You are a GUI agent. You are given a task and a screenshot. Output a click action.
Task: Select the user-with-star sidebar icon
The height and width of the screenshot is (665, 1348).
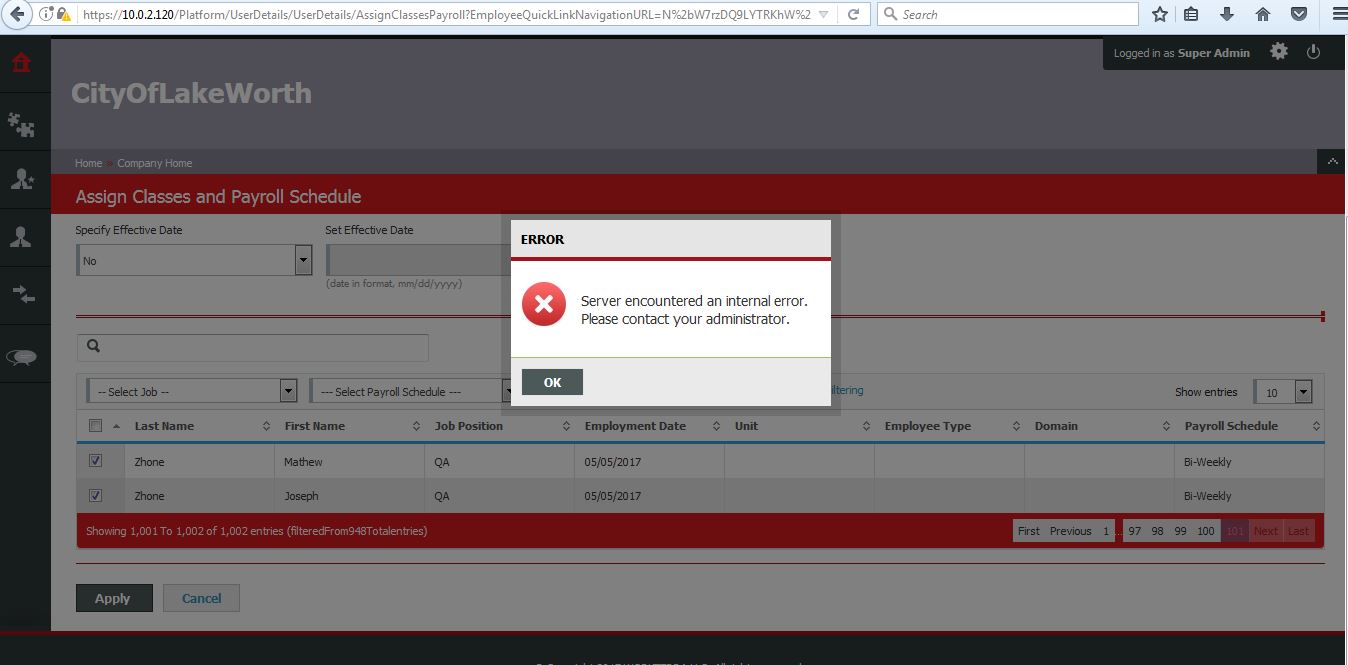tap(21, 180)
